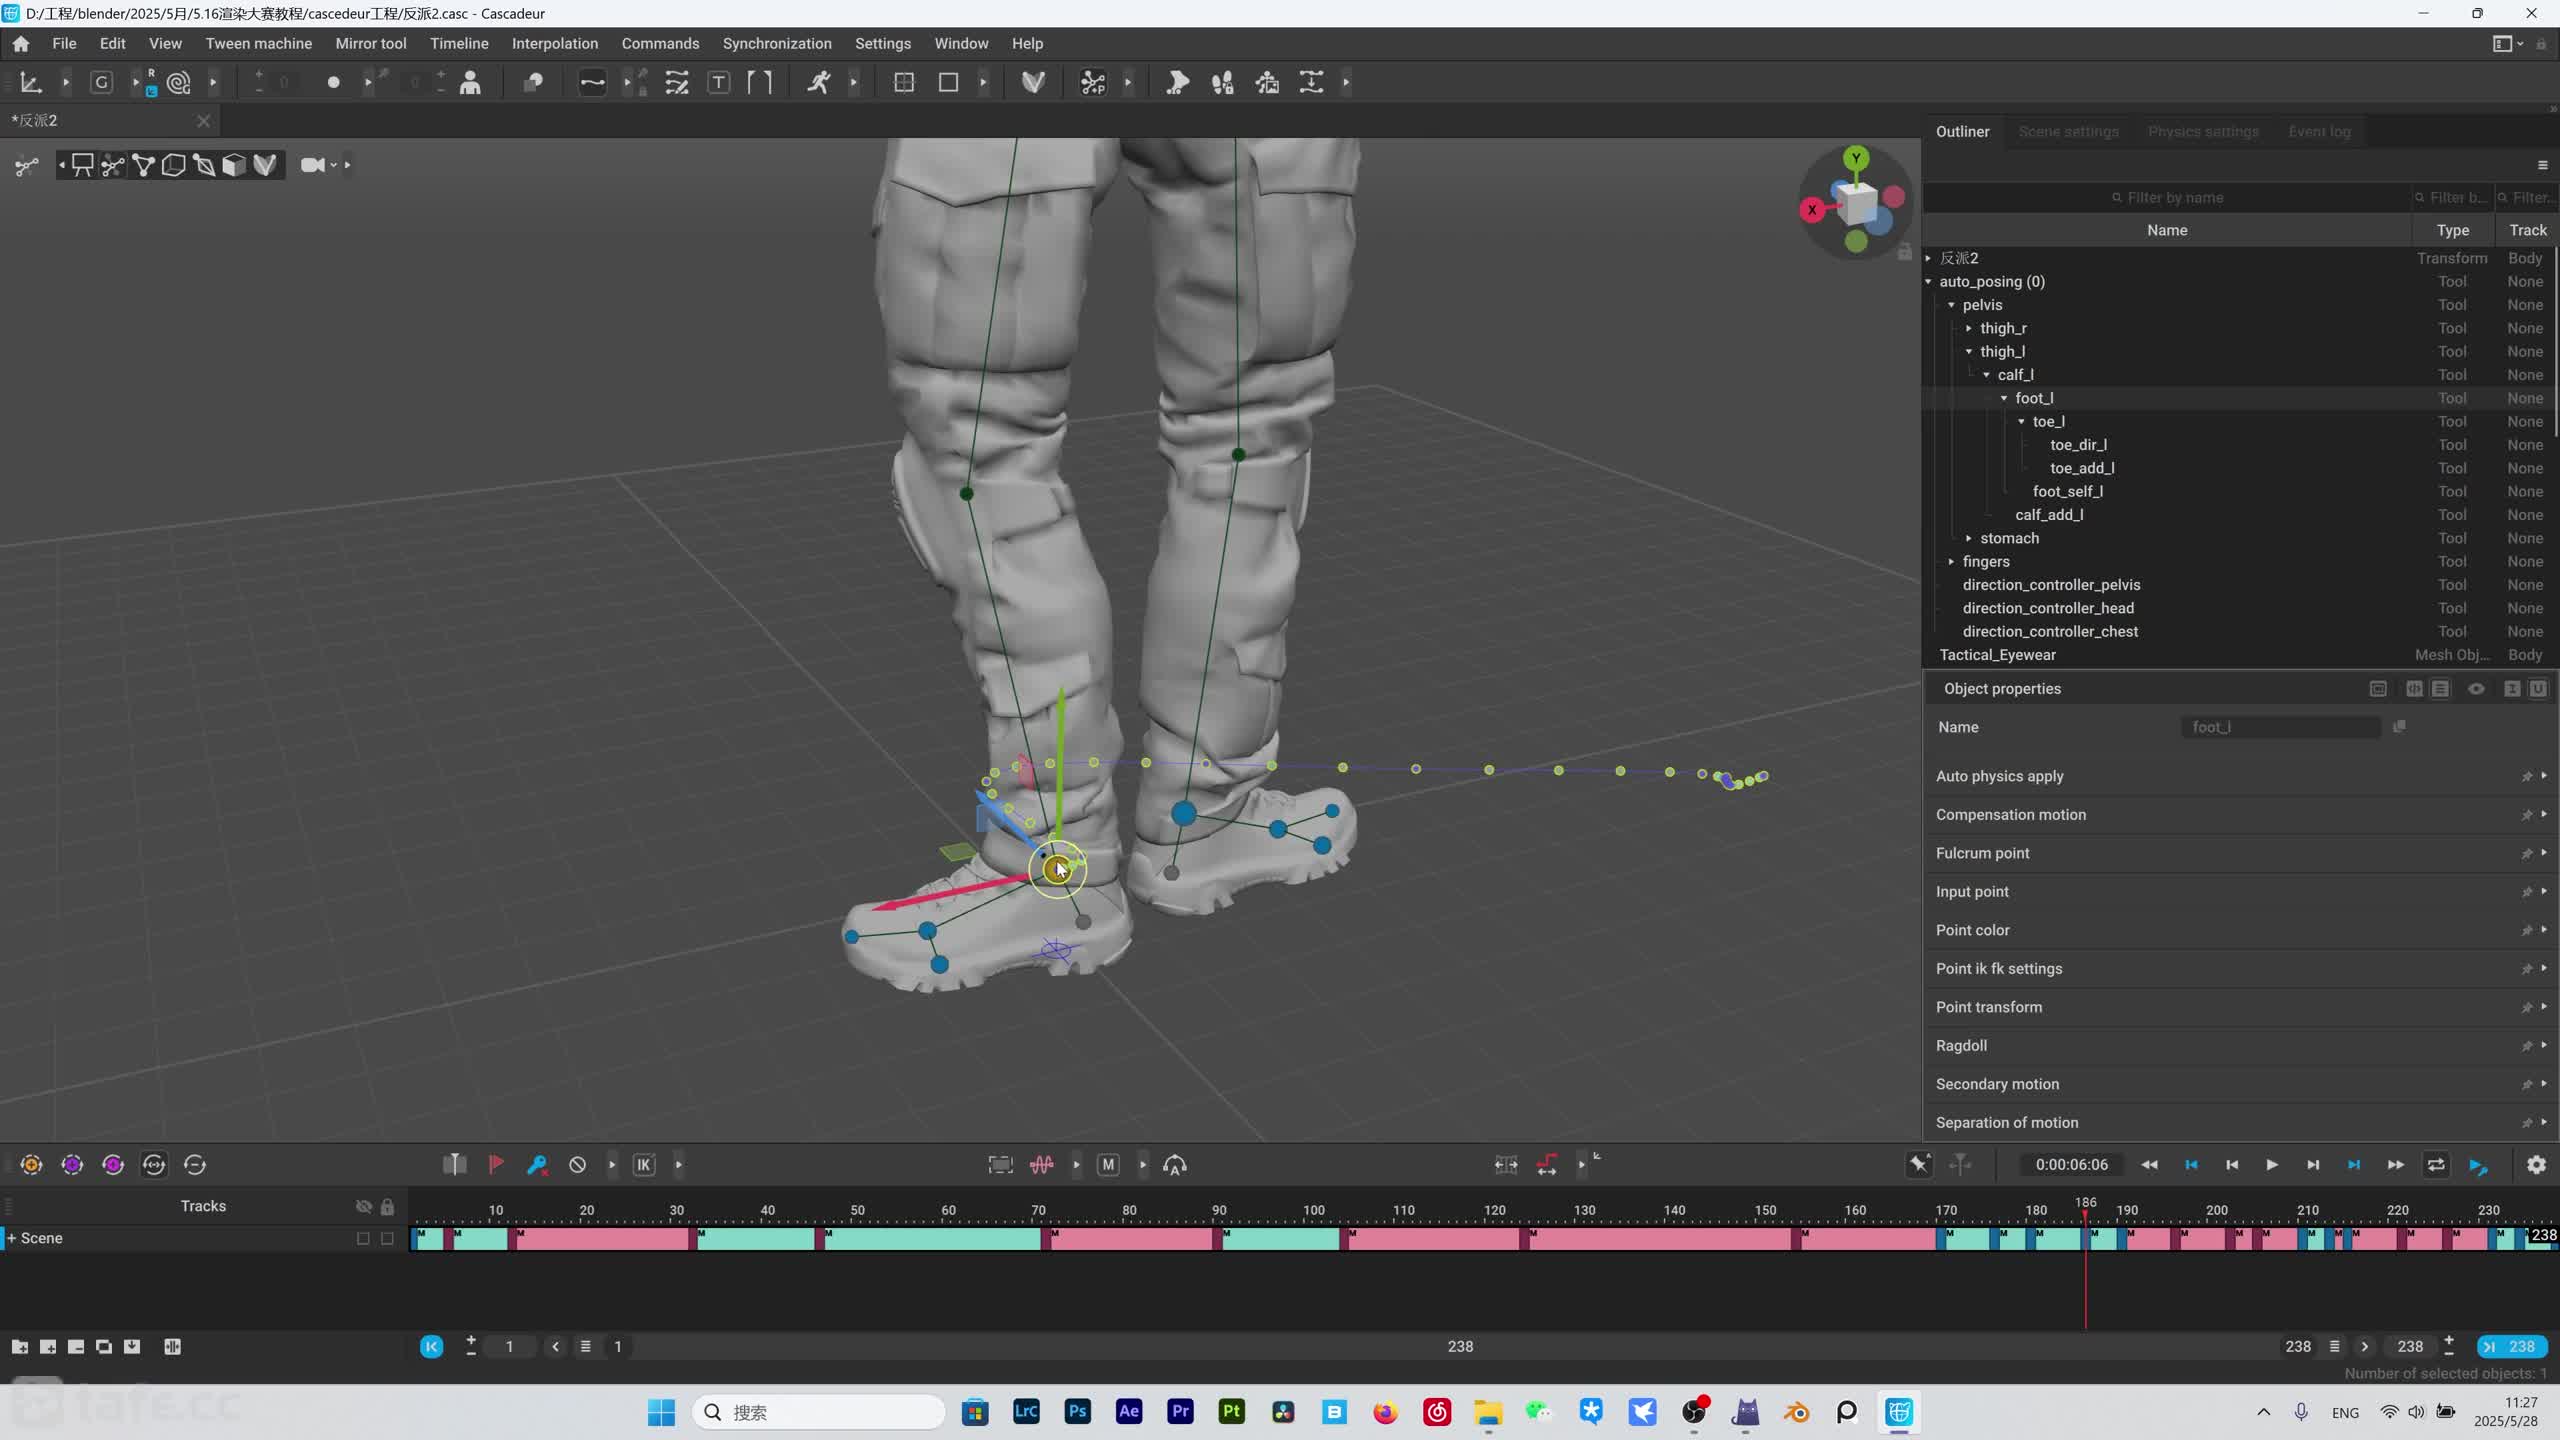Screen dimensions: 2560x1440
Task: Click the Home icon in menu bar
Action: point(21,44)
